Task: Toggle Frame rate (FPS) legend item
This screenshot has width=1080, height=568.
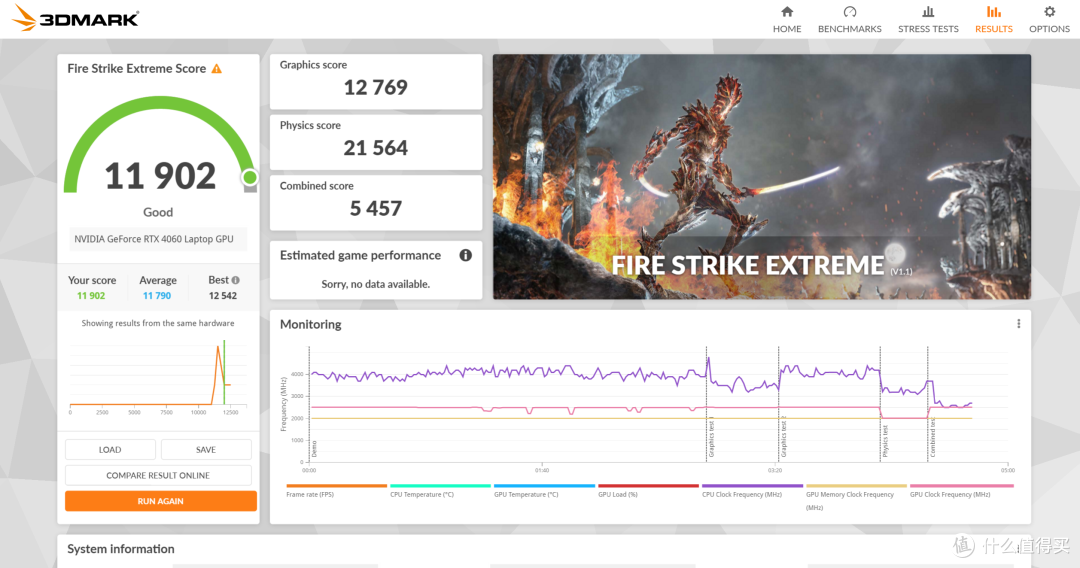Action: click(x=336, y=491)
